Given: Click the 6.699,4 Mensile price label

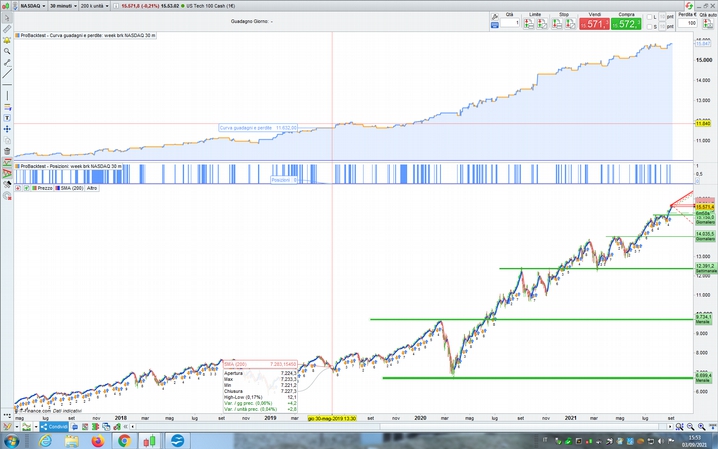Looking at the screenshot, I should [704, 378].
